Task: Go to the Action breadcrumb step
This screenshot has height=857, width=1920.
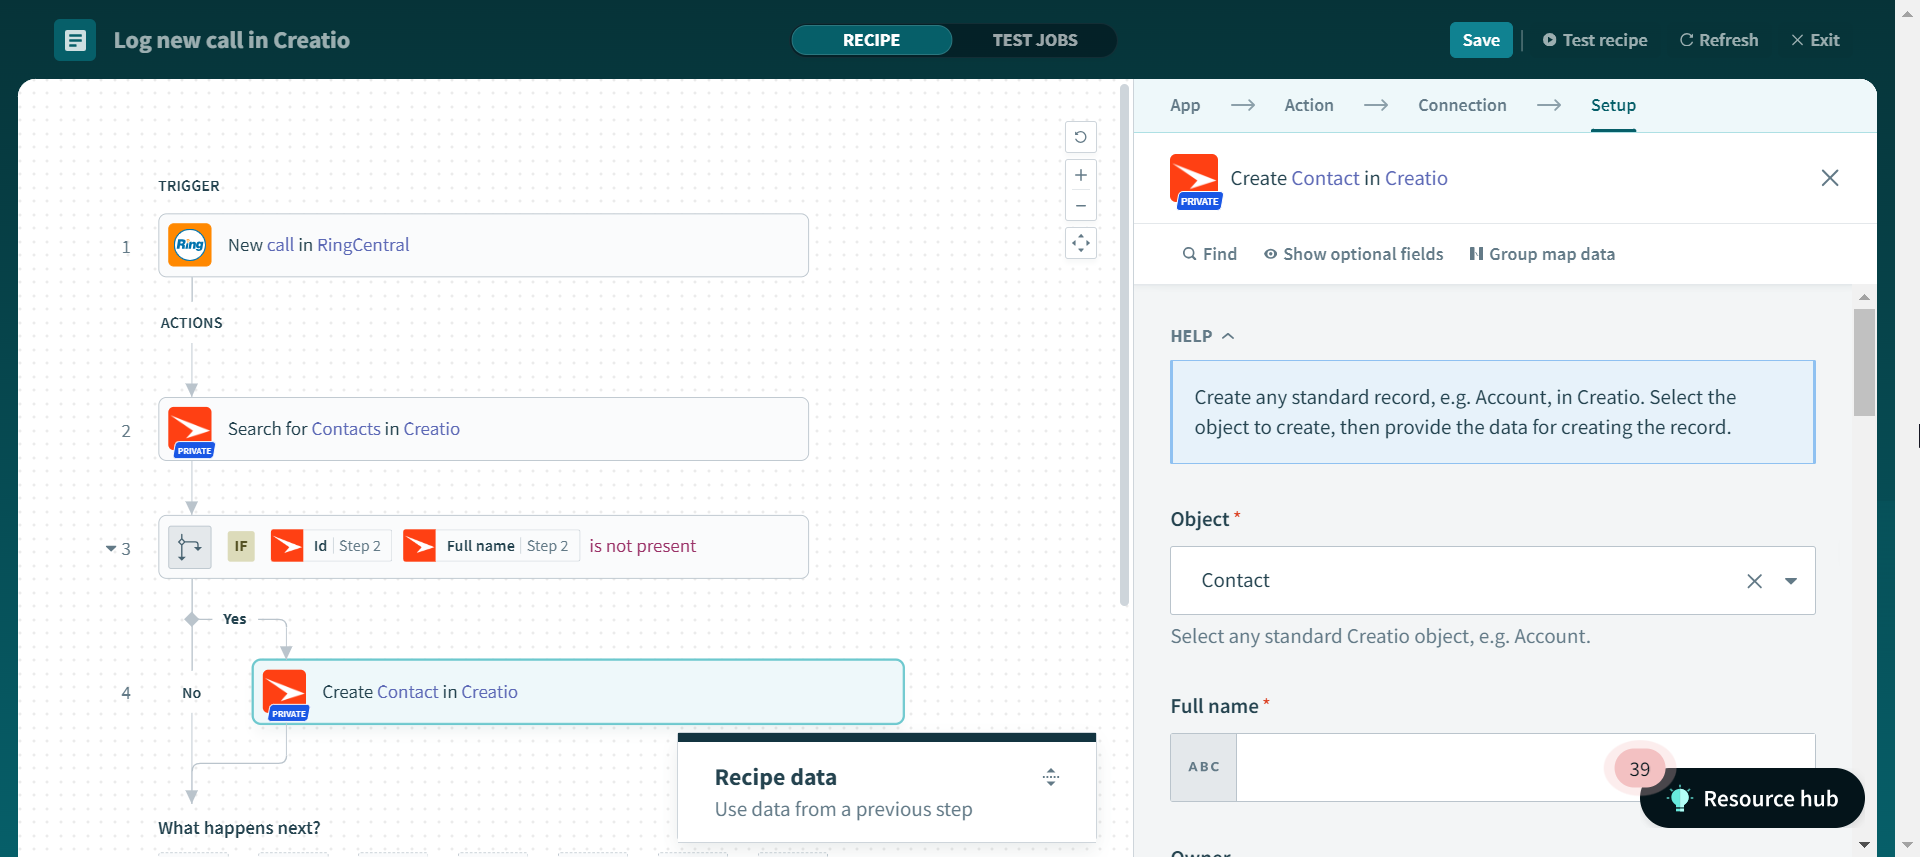Action: point(1309,105)
